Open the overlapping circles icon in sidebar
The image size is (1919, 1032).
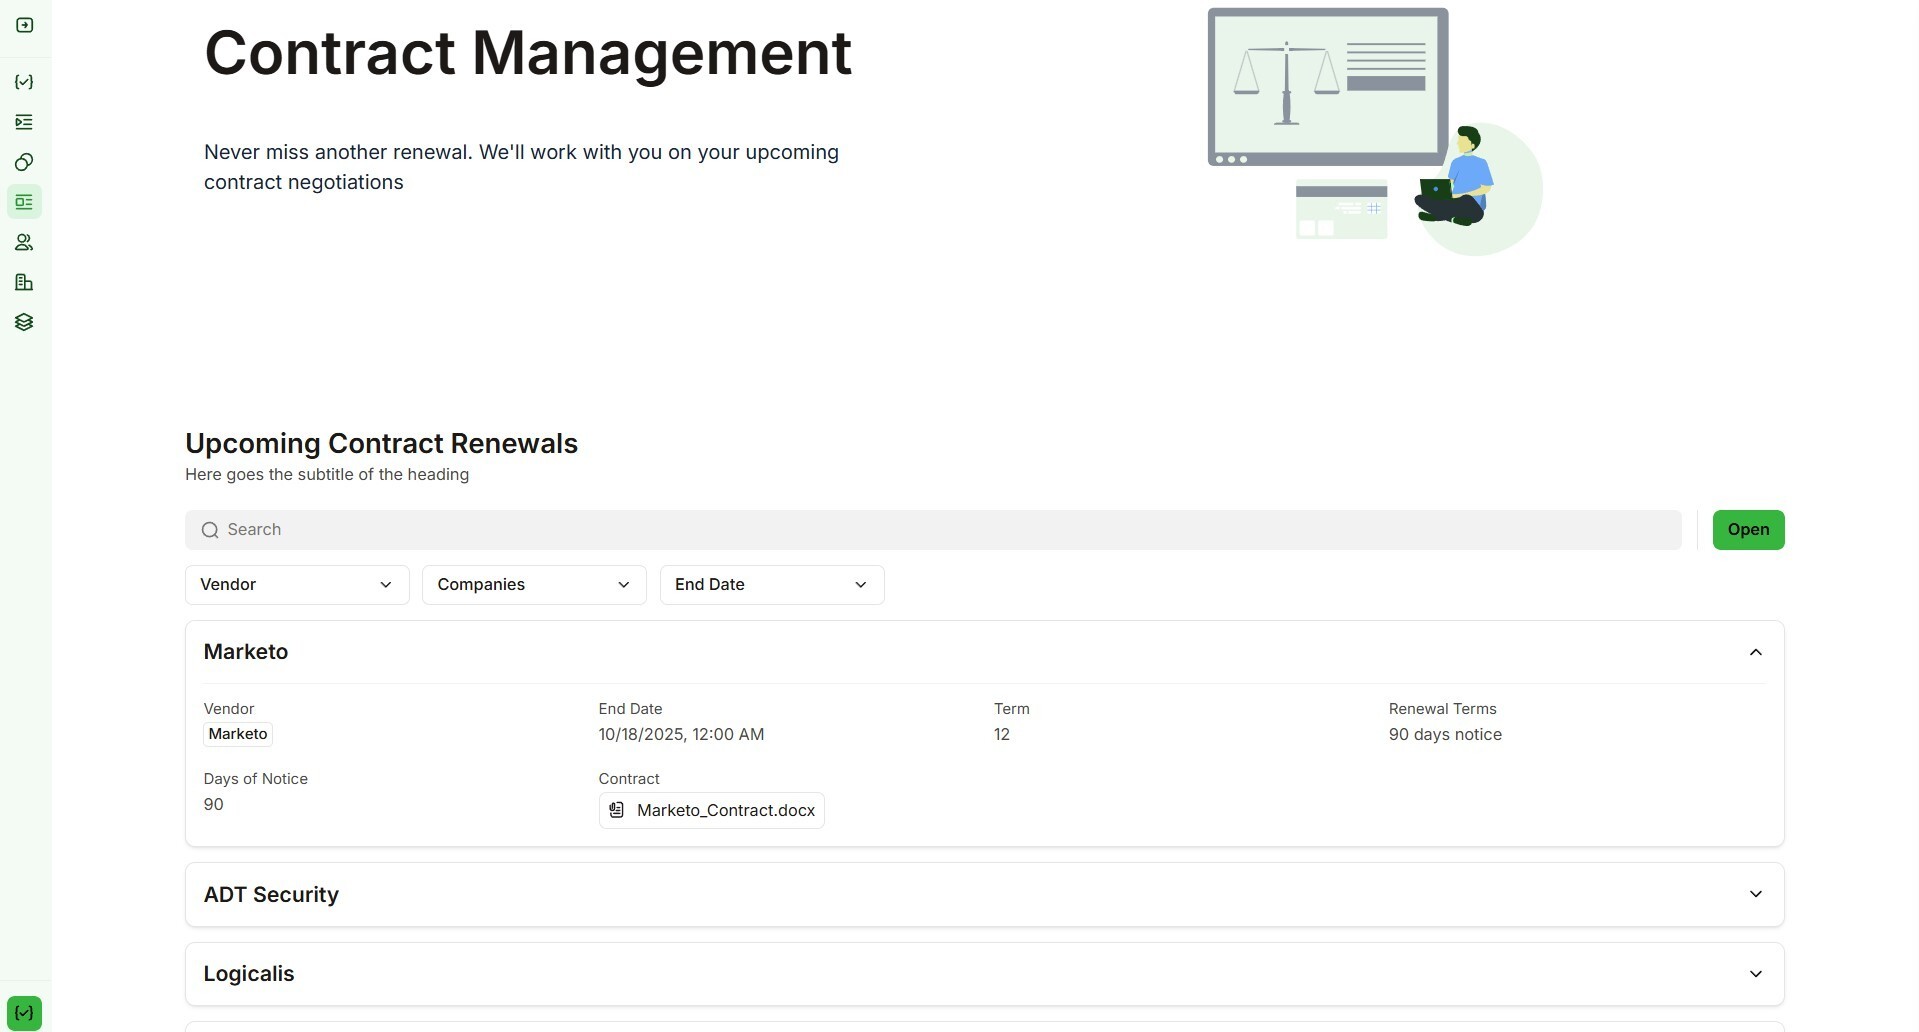point(25,162)
